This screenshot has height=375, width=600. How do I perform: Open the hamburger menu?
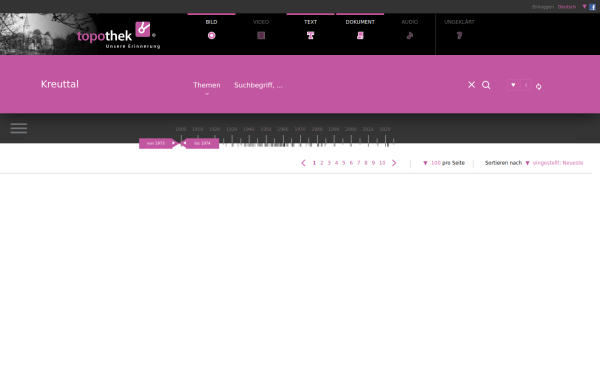(x=19, y=128)
